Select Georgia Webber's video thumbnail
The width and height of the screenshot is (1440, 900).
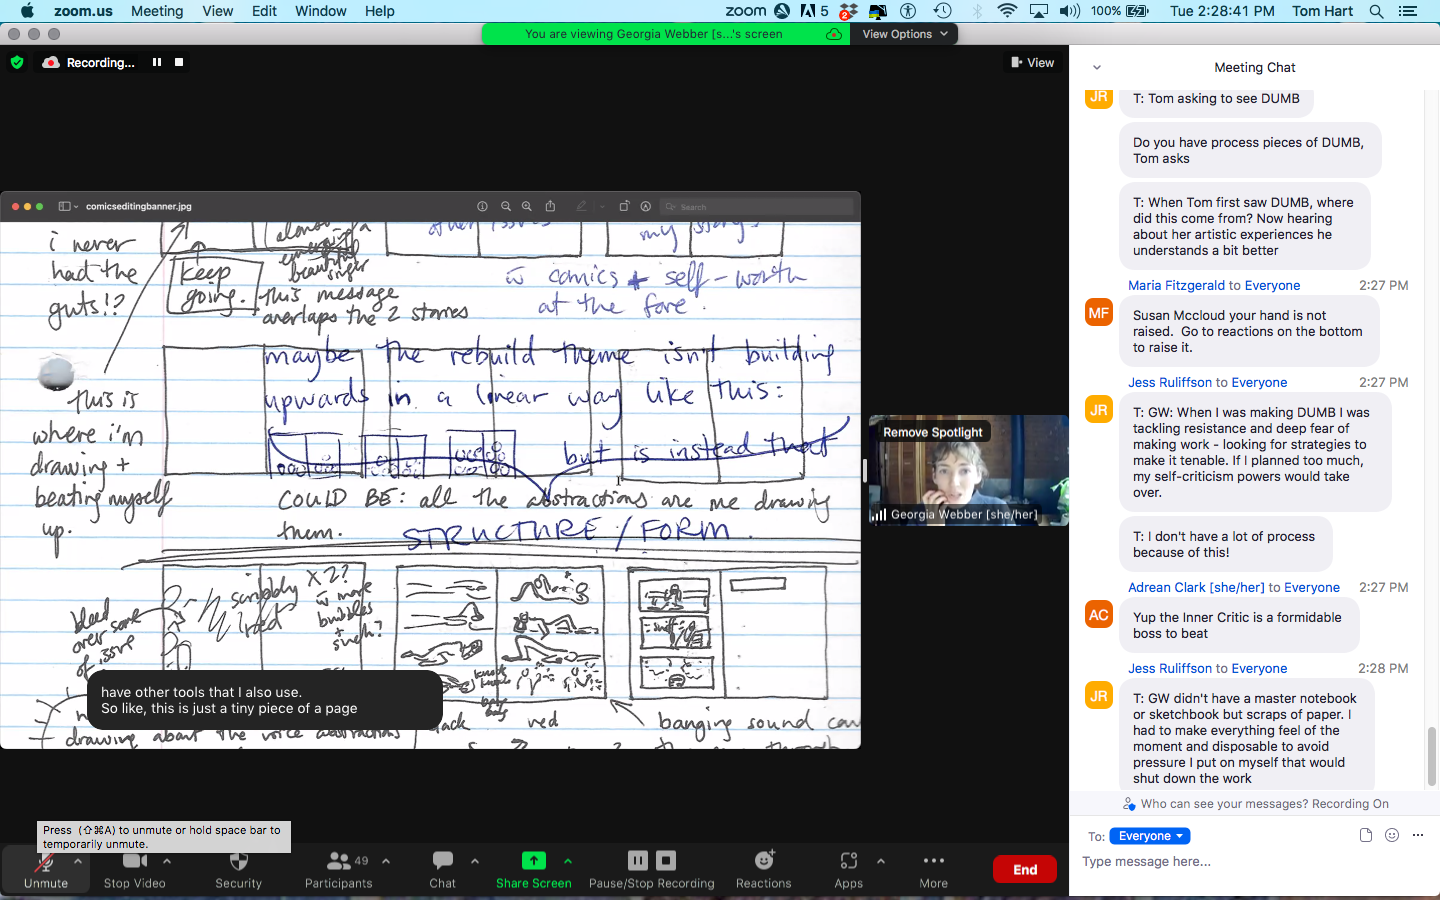click(968, 471)
